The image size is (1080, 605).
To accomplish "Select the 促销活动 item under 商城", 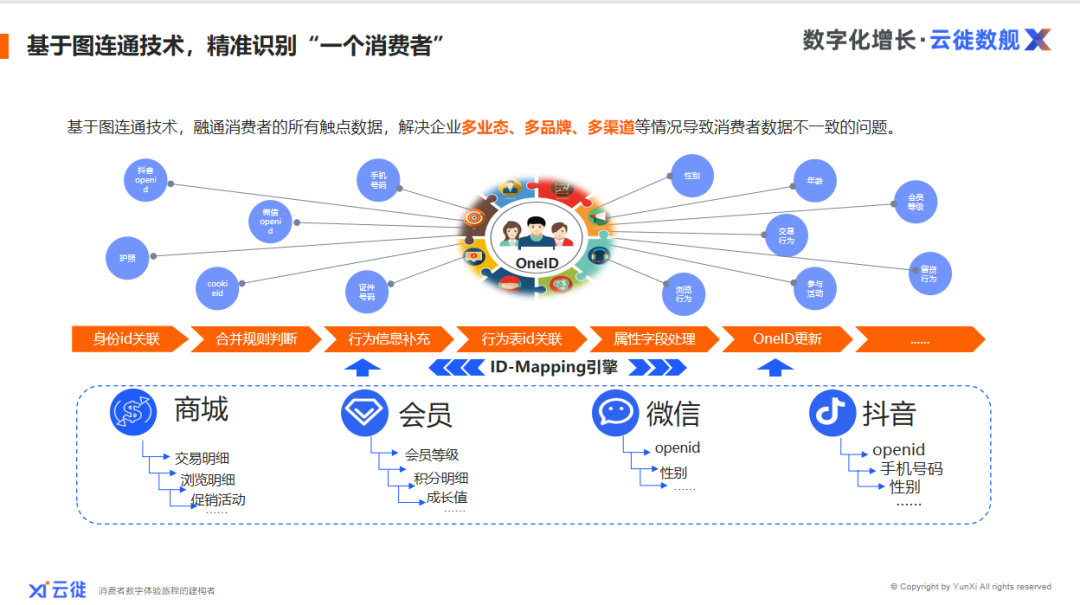I will tap(218, 500).
